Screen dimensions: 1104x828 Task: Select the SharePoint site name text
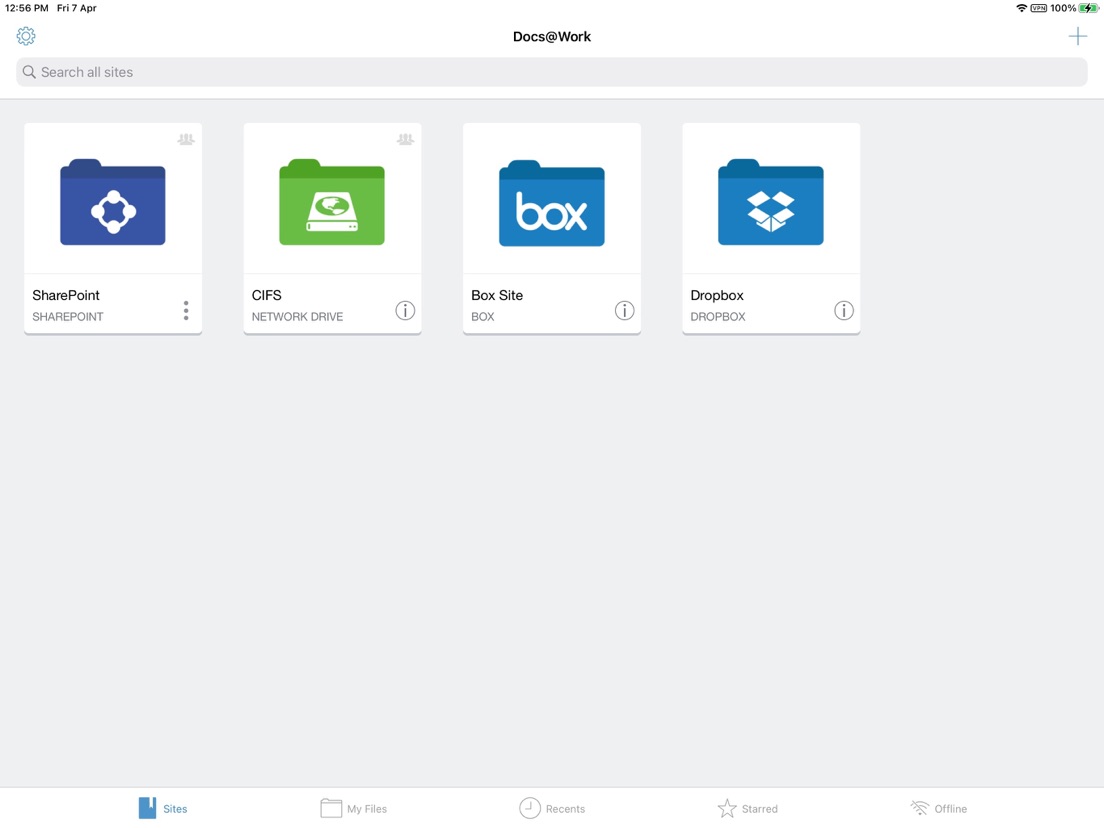[66, 295]
